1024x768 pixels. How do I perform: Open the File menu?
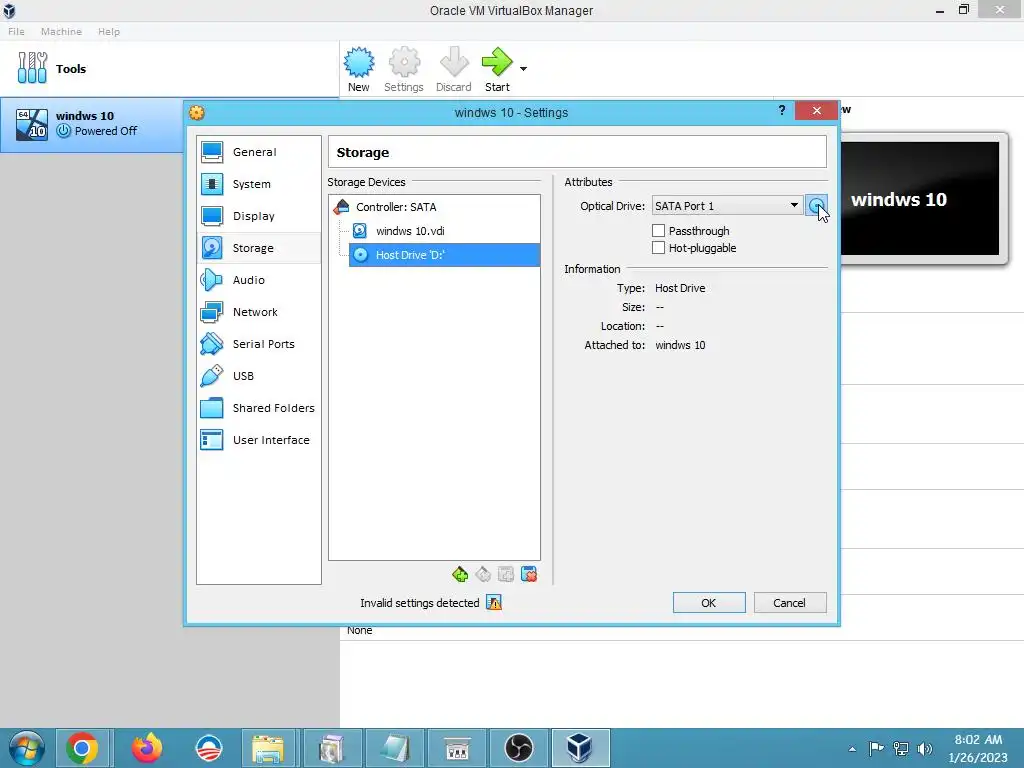click(16, 31)
